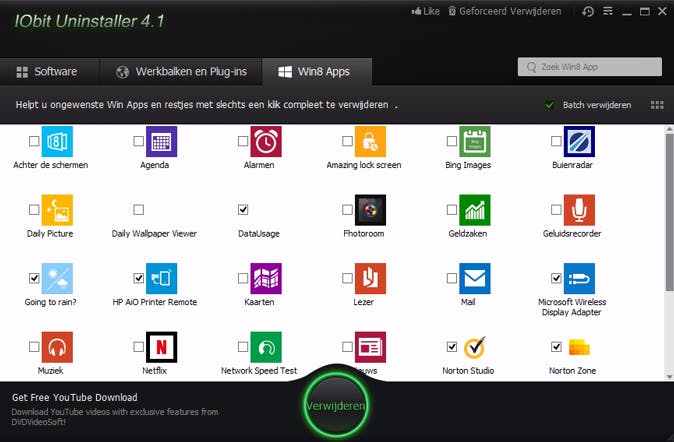Select the Fhotoroom app icon
Screen dimensions: 674x442
(371, 210)
